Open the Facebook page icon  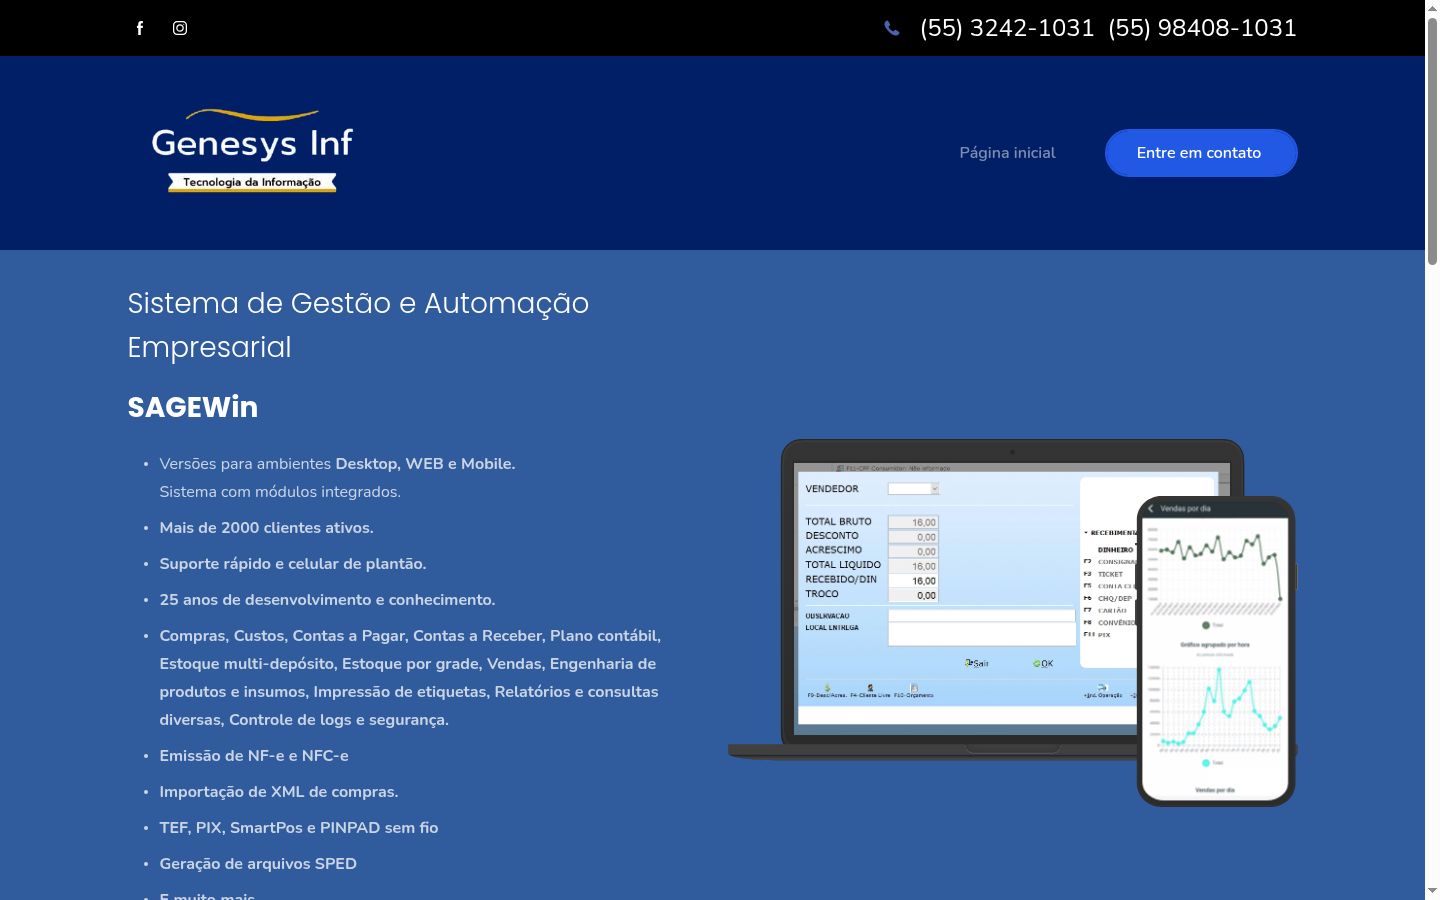coord(140,28)
